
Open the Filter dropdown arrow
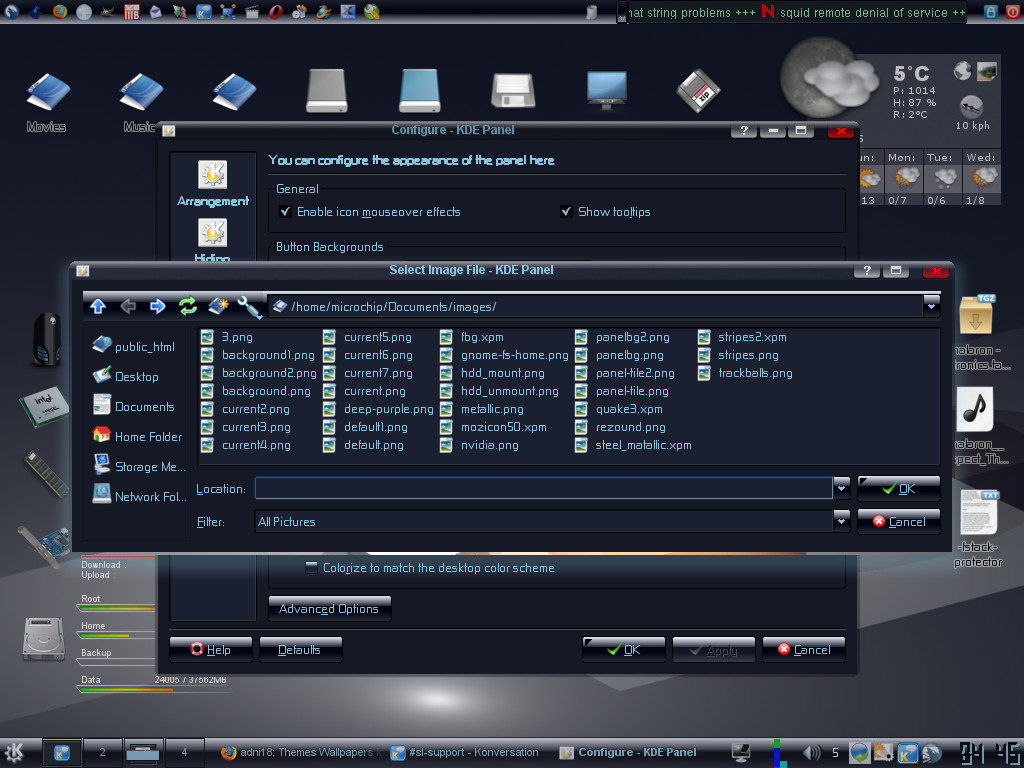point(841,520)
